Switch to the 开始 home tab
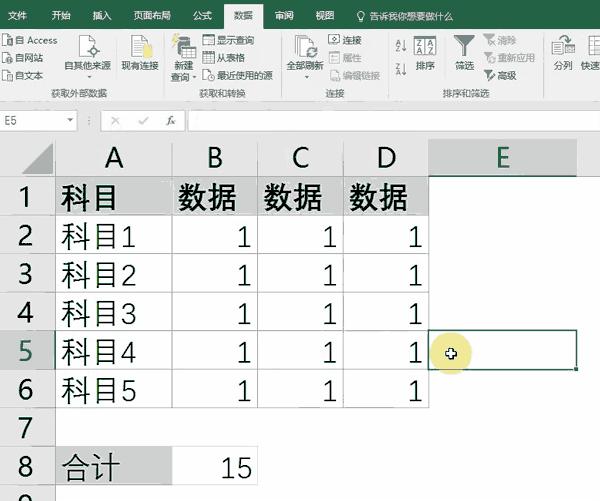600x501 pixels. click(x=61, y=16)
